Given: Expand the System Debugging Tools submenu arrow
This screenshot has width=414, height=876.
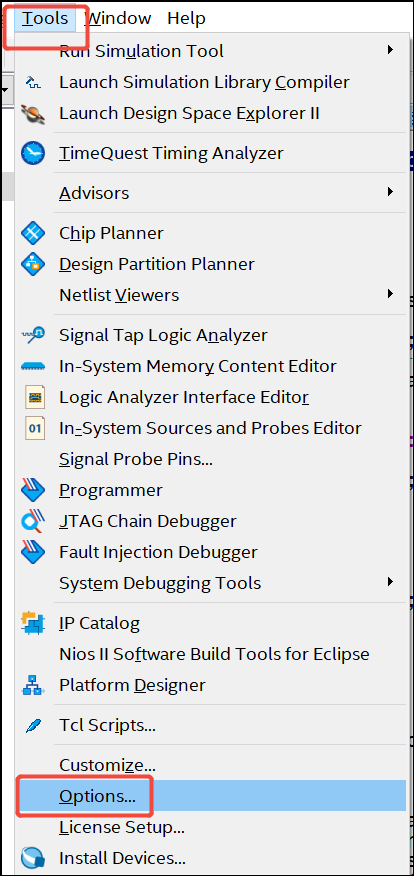Looking at the screenshot, I should point(391,582).
